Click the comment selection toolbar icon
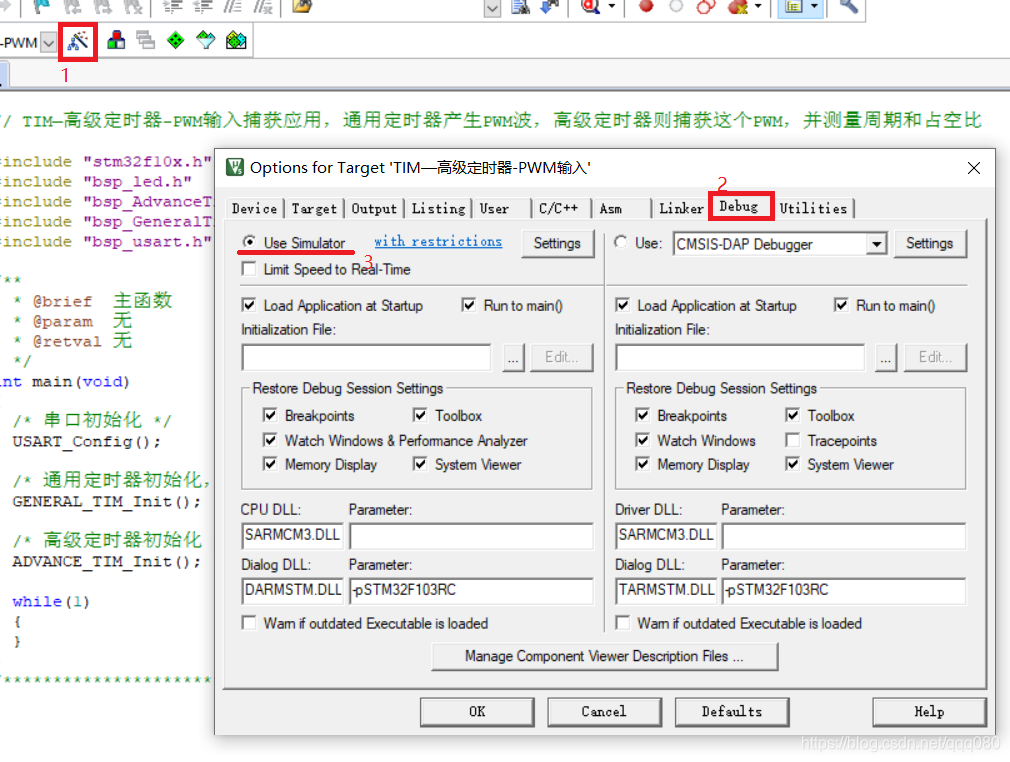This screenshot has width=1010, height=762. tap(232, 6)
